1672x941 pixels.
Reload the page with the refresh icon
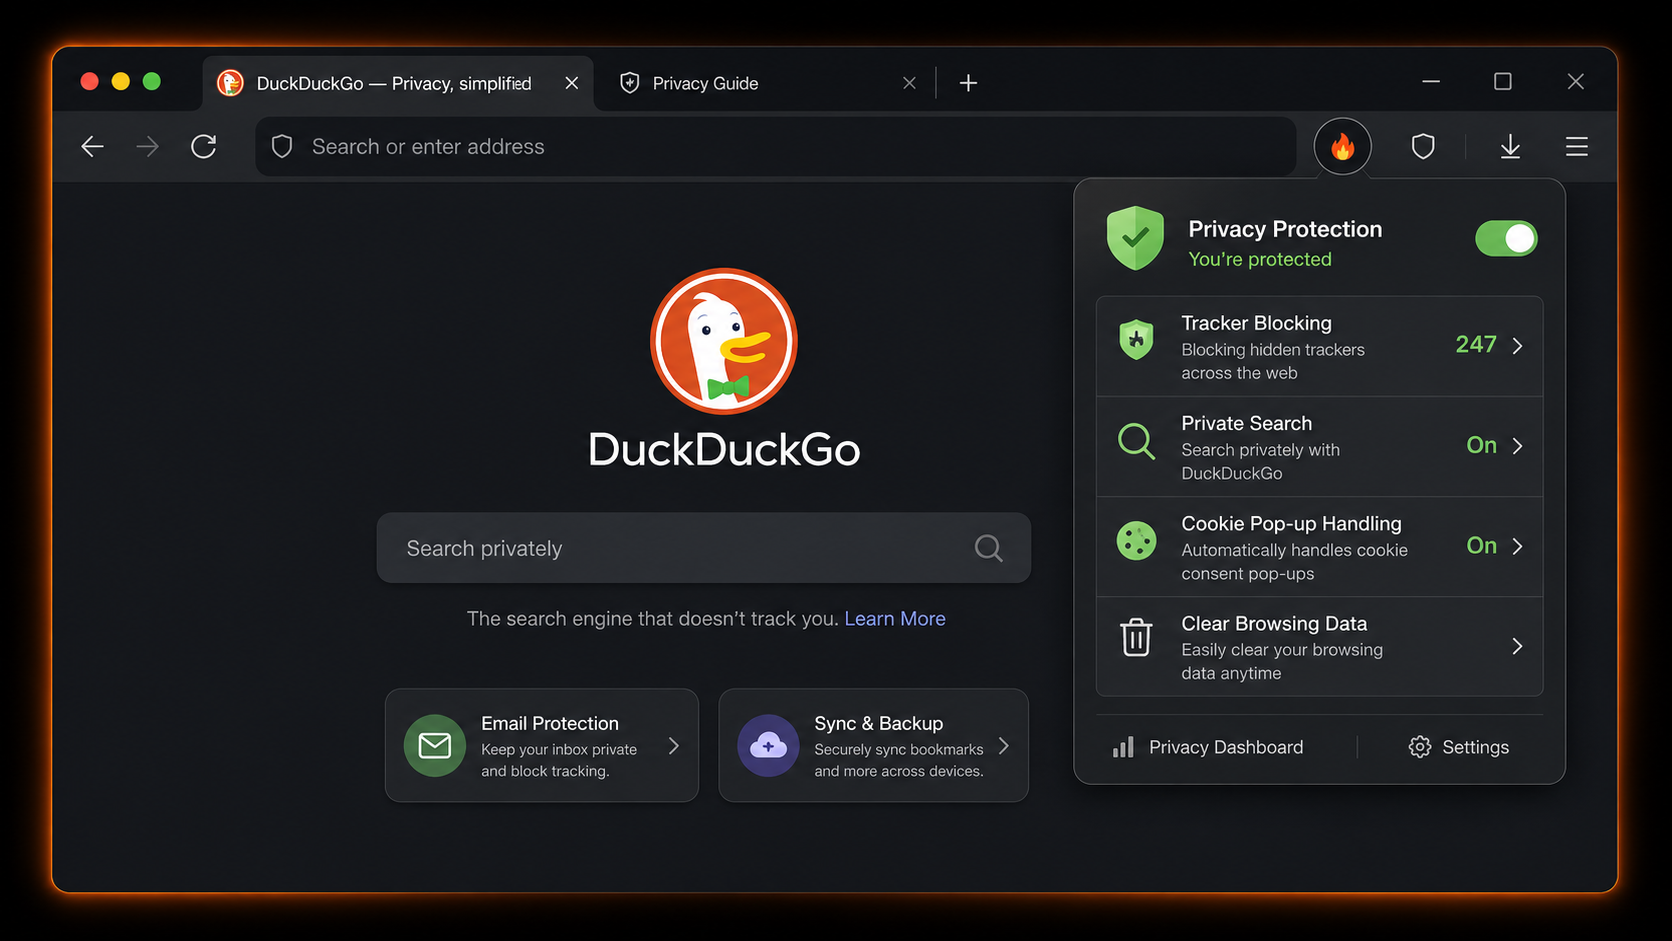point(204,147)
